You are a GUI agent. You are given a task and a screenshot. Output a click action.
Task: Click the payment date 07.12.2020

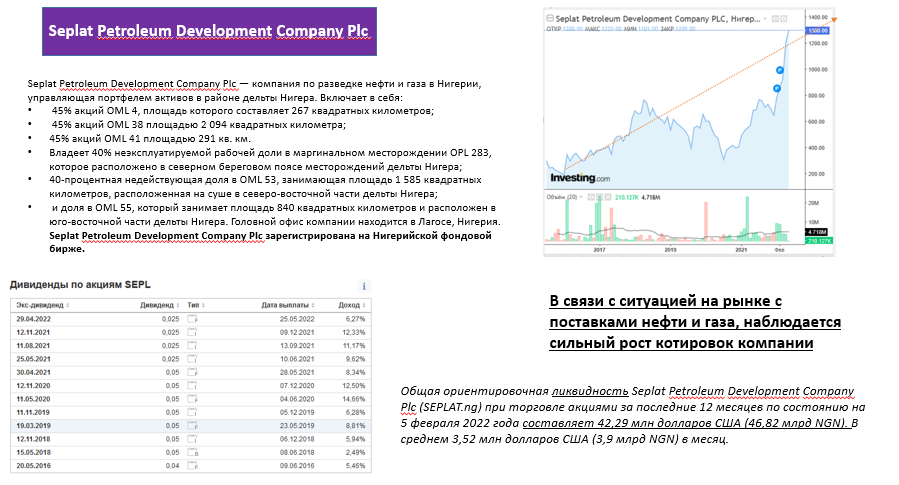pos(297,385)
